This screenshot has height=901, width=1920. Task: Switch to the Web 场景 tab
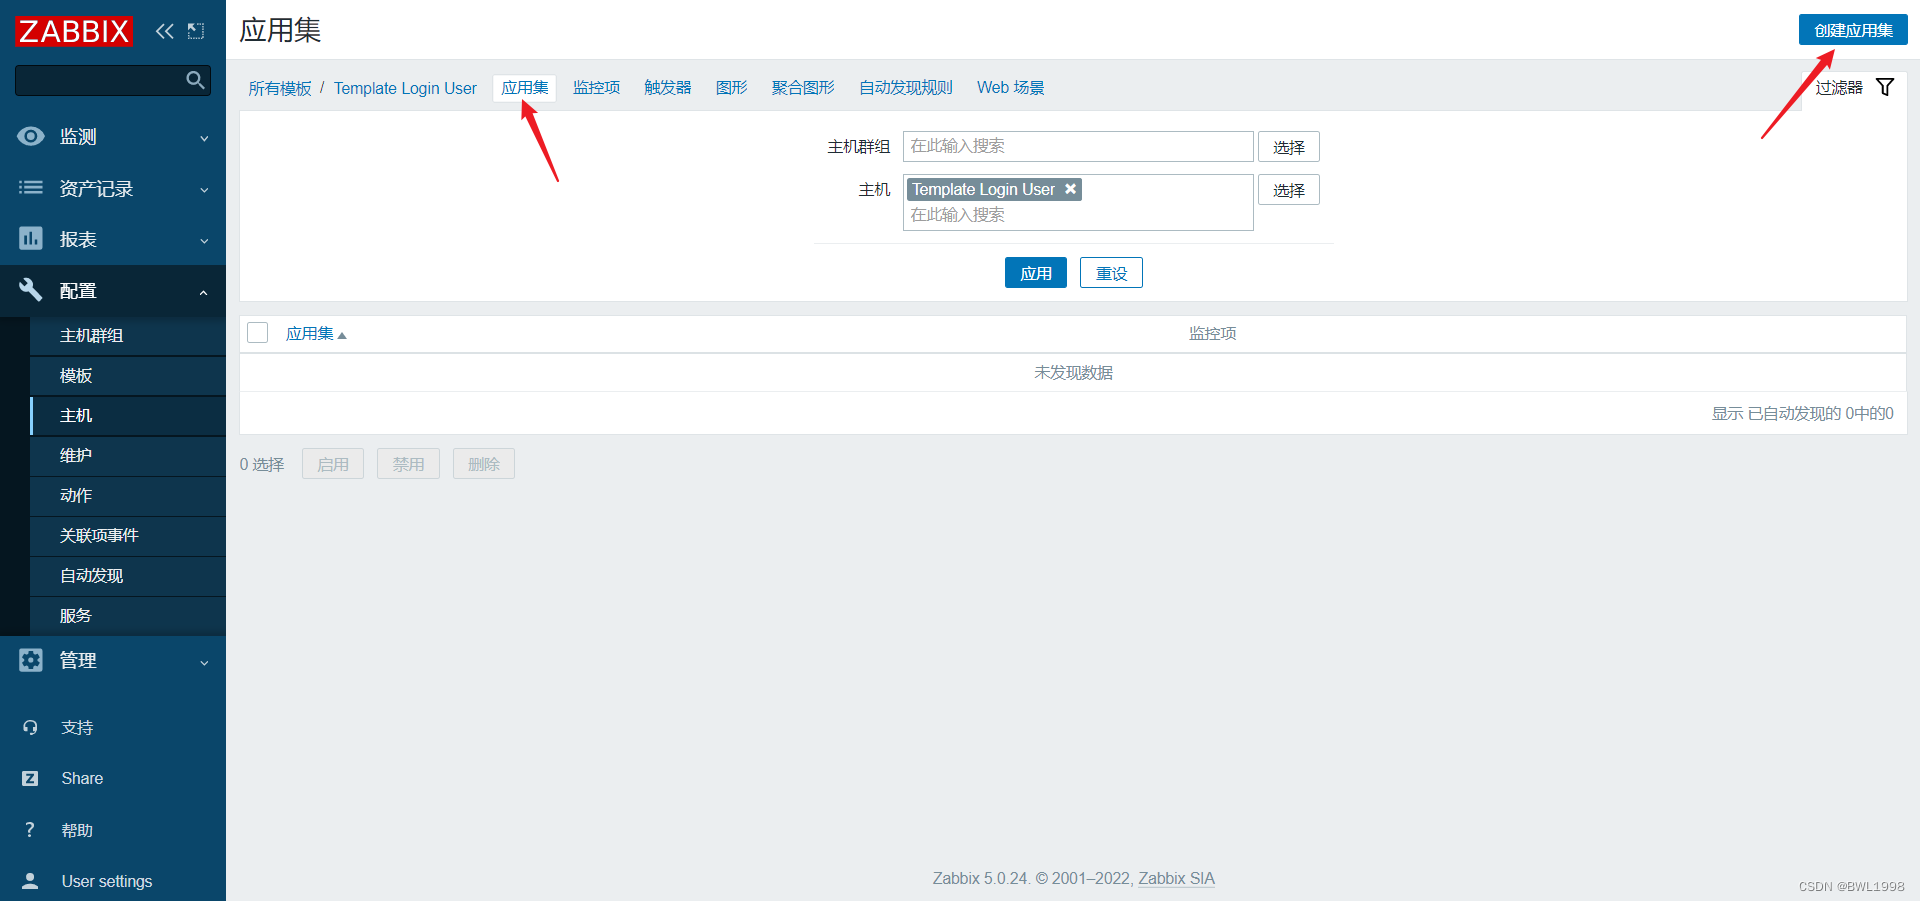click(x=1011, y=88)
